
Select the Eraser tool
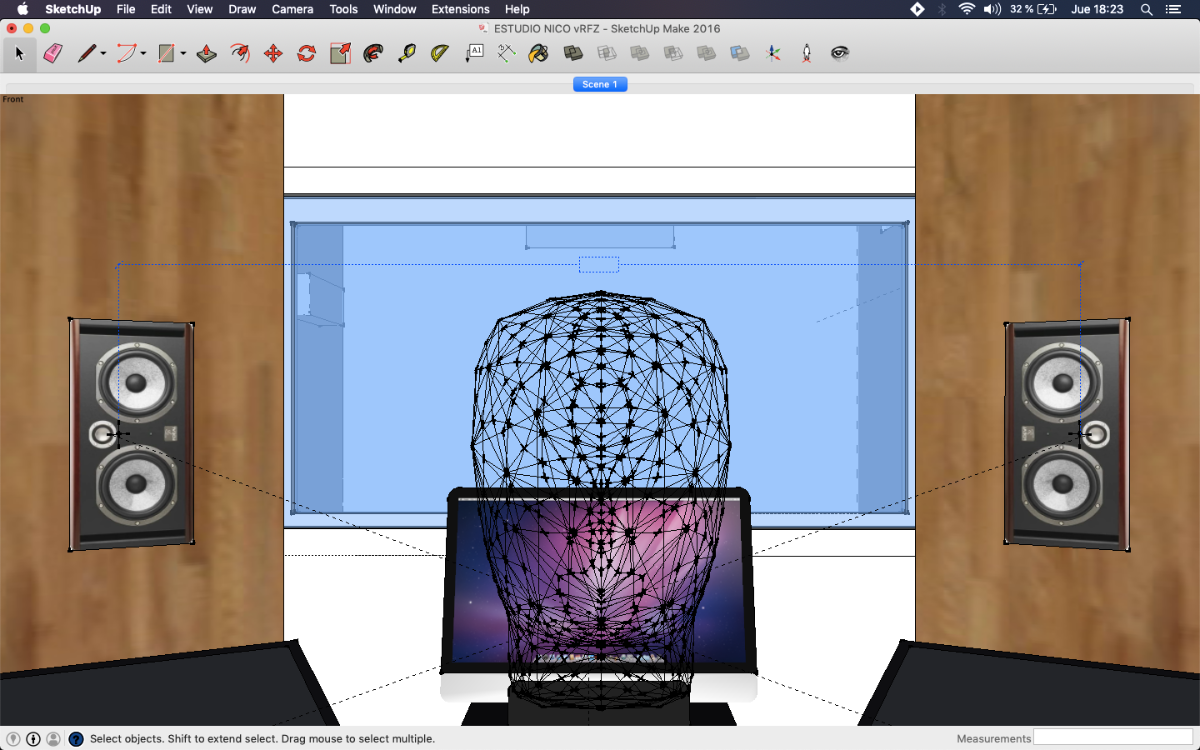point(53,53)
